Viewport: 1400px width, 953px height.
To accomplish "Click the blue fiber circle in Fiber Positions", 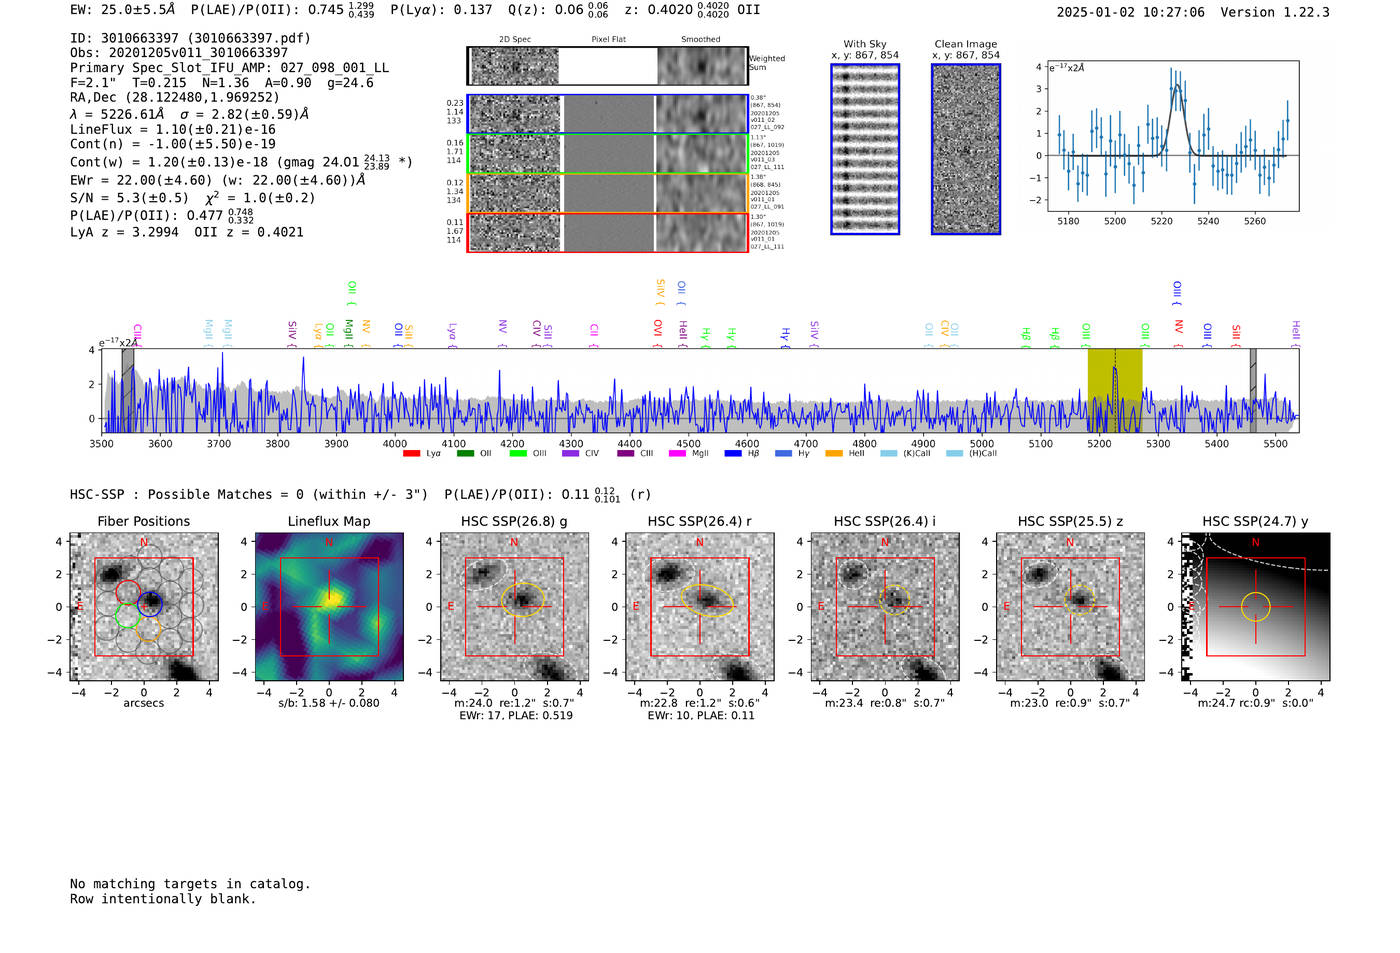I will (150, 603).
